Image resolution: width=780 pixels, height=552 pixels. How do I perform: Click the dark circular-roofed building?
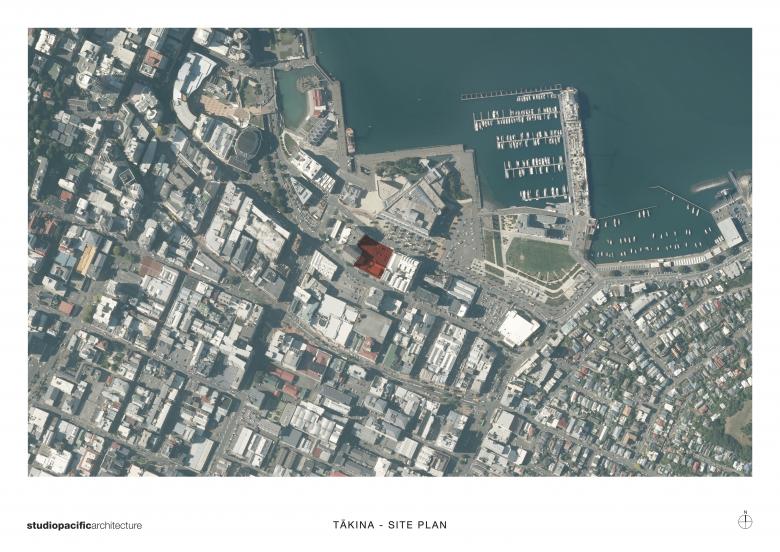point(247,145)
